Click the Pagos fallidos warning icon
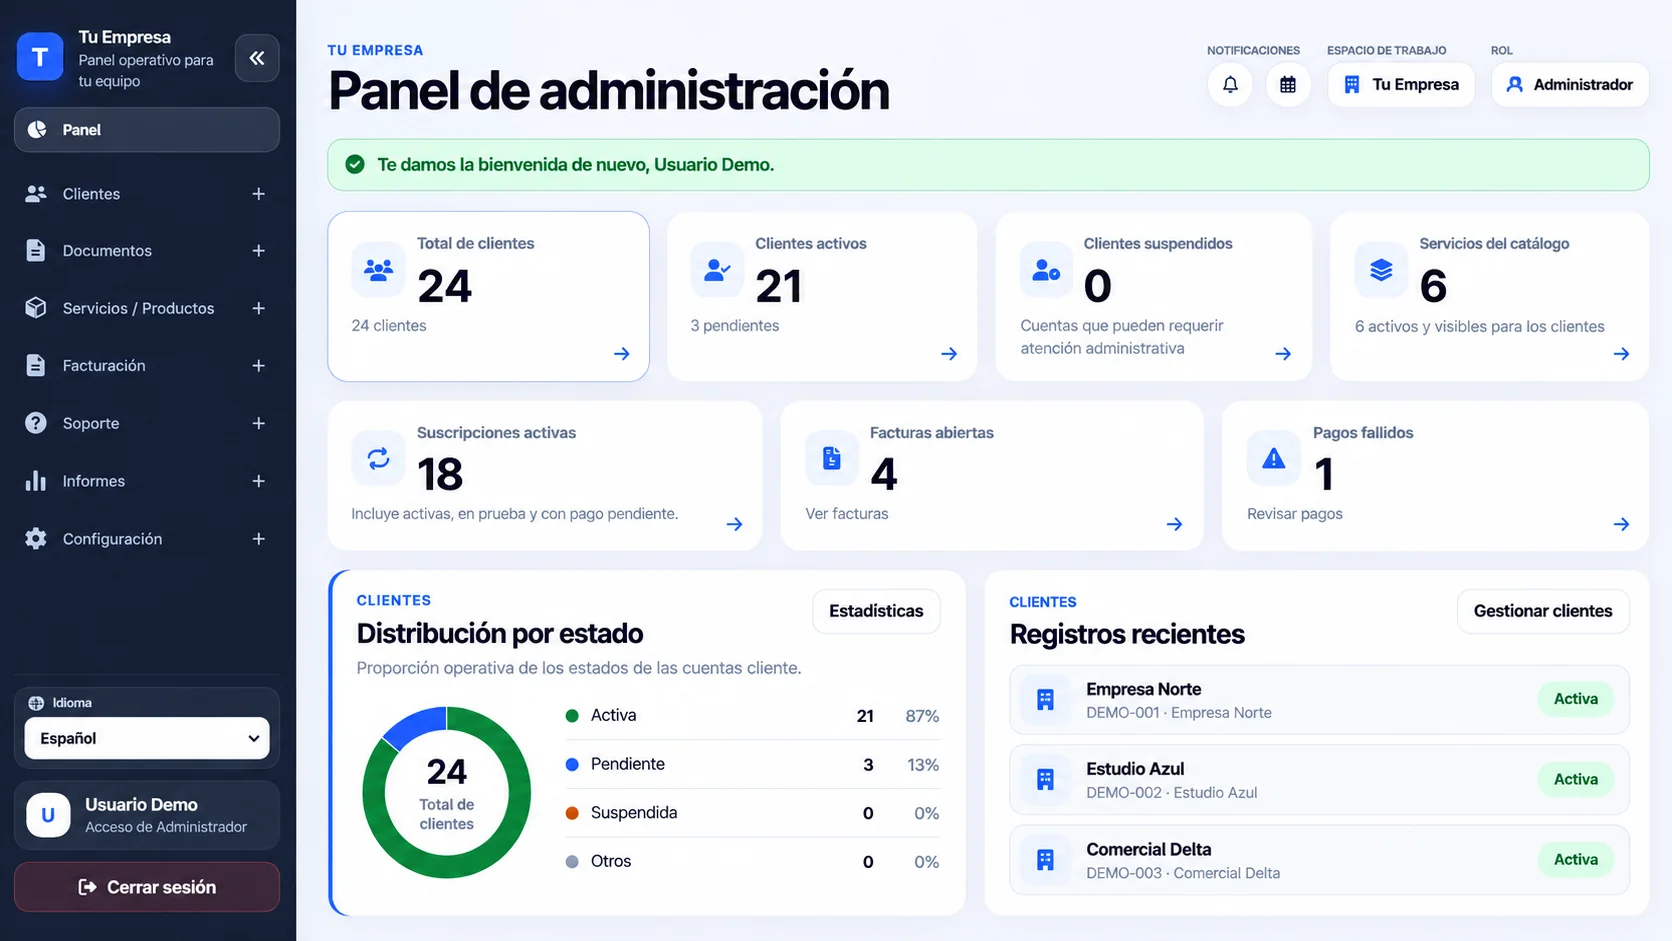 [x=1273, y=459]
